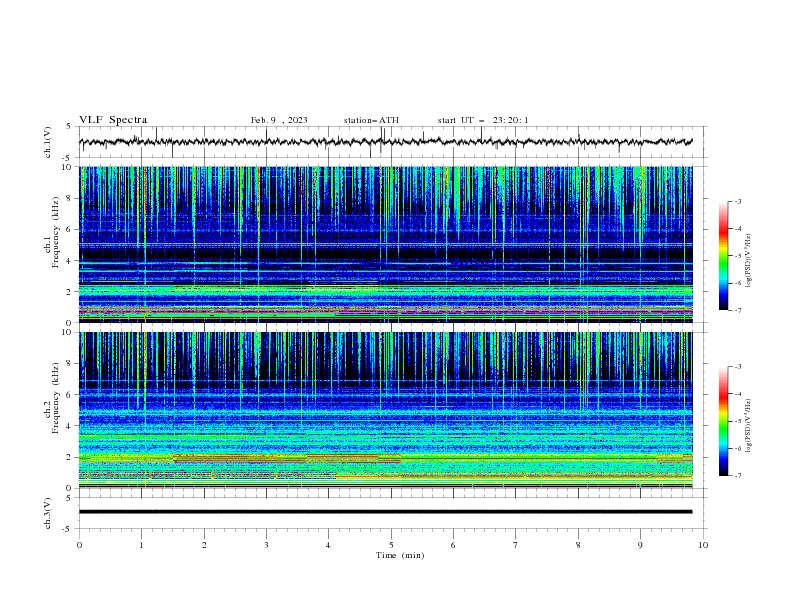Click the "station=ATH" label
Screen dimensions: 792x612
(x=371, y=120)
